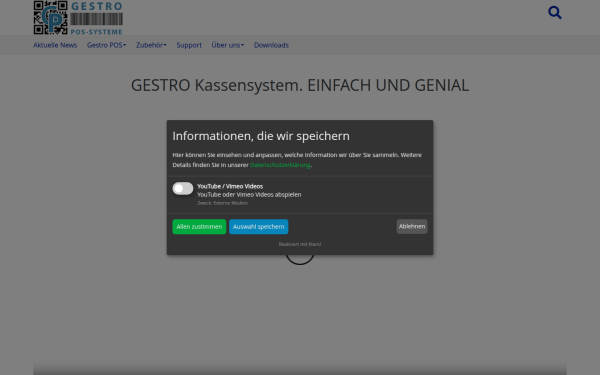
Task: Open Aktuelle News menu item
Action: pyautogui.click(x=55, y=45)
